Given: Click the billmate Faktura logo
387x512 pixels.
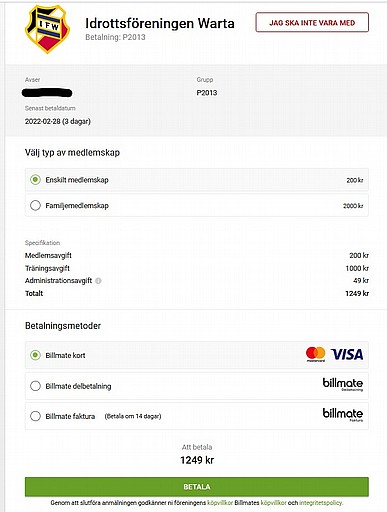Looking at the screenshot, I should pos(343,415).
